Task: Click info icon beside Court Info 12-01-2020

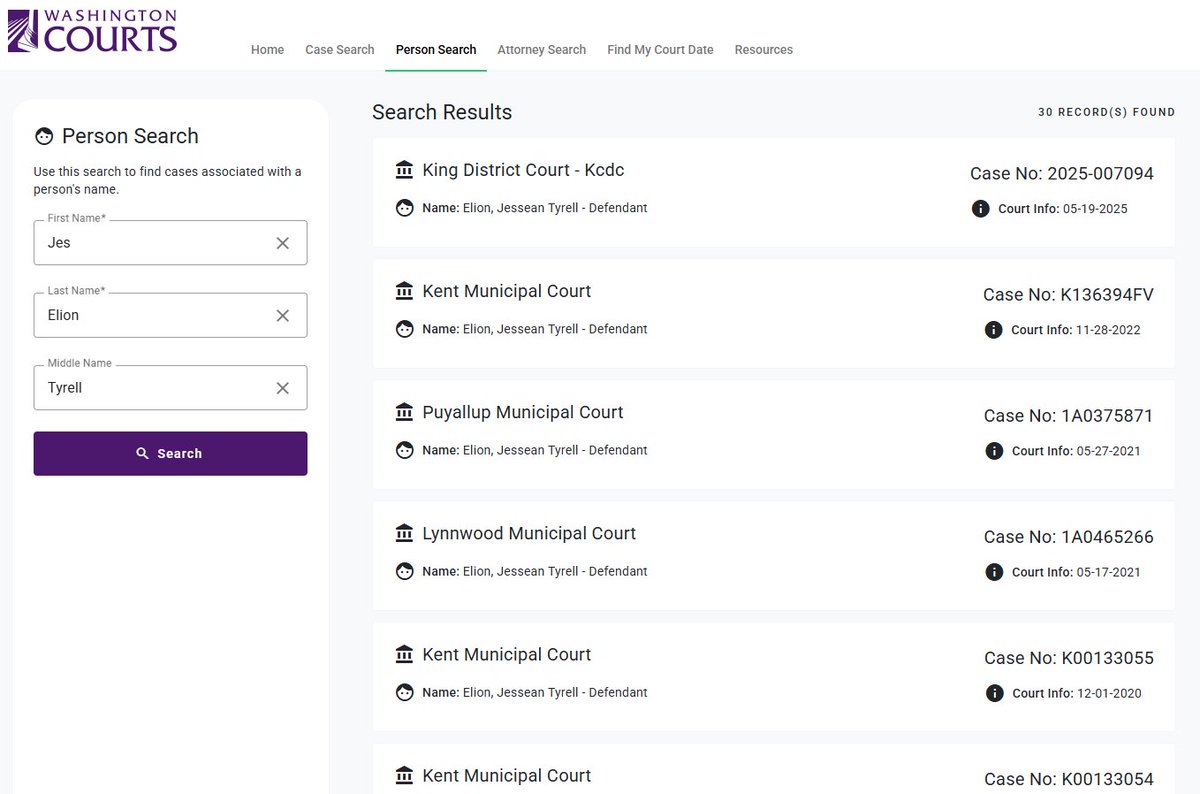Action: coord(994,693)
